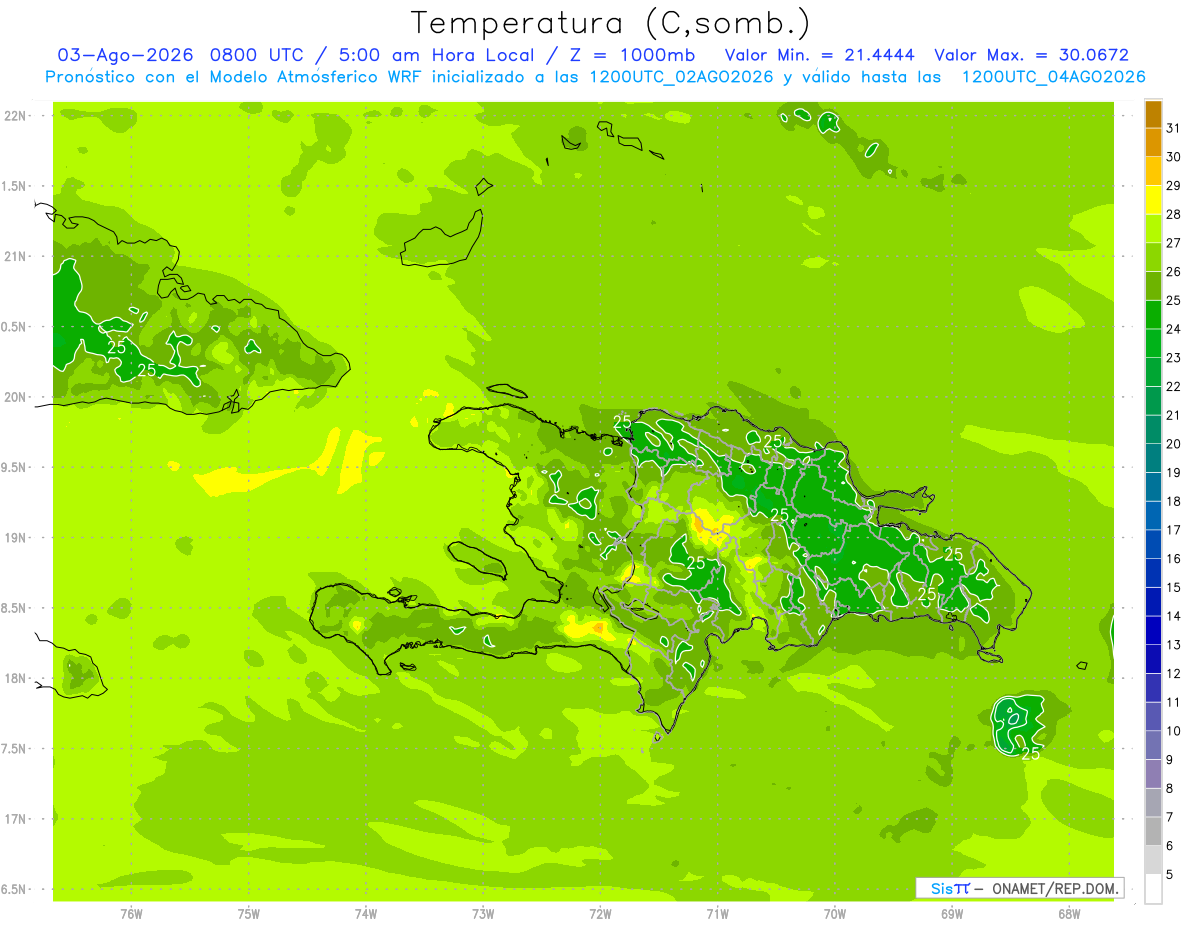Click the legend value "20"
The width and height of the screenshot is (1200, 927).
click(1174, 444)
